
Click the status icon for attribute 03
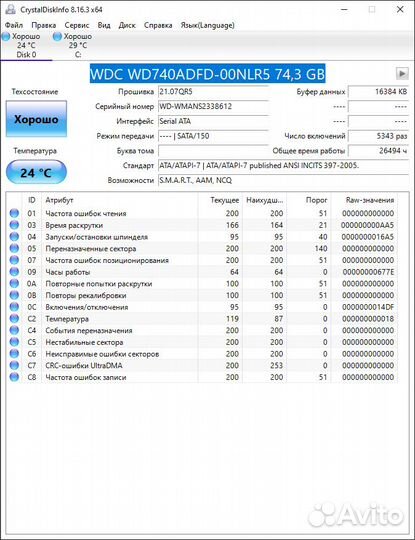(14, 225)
